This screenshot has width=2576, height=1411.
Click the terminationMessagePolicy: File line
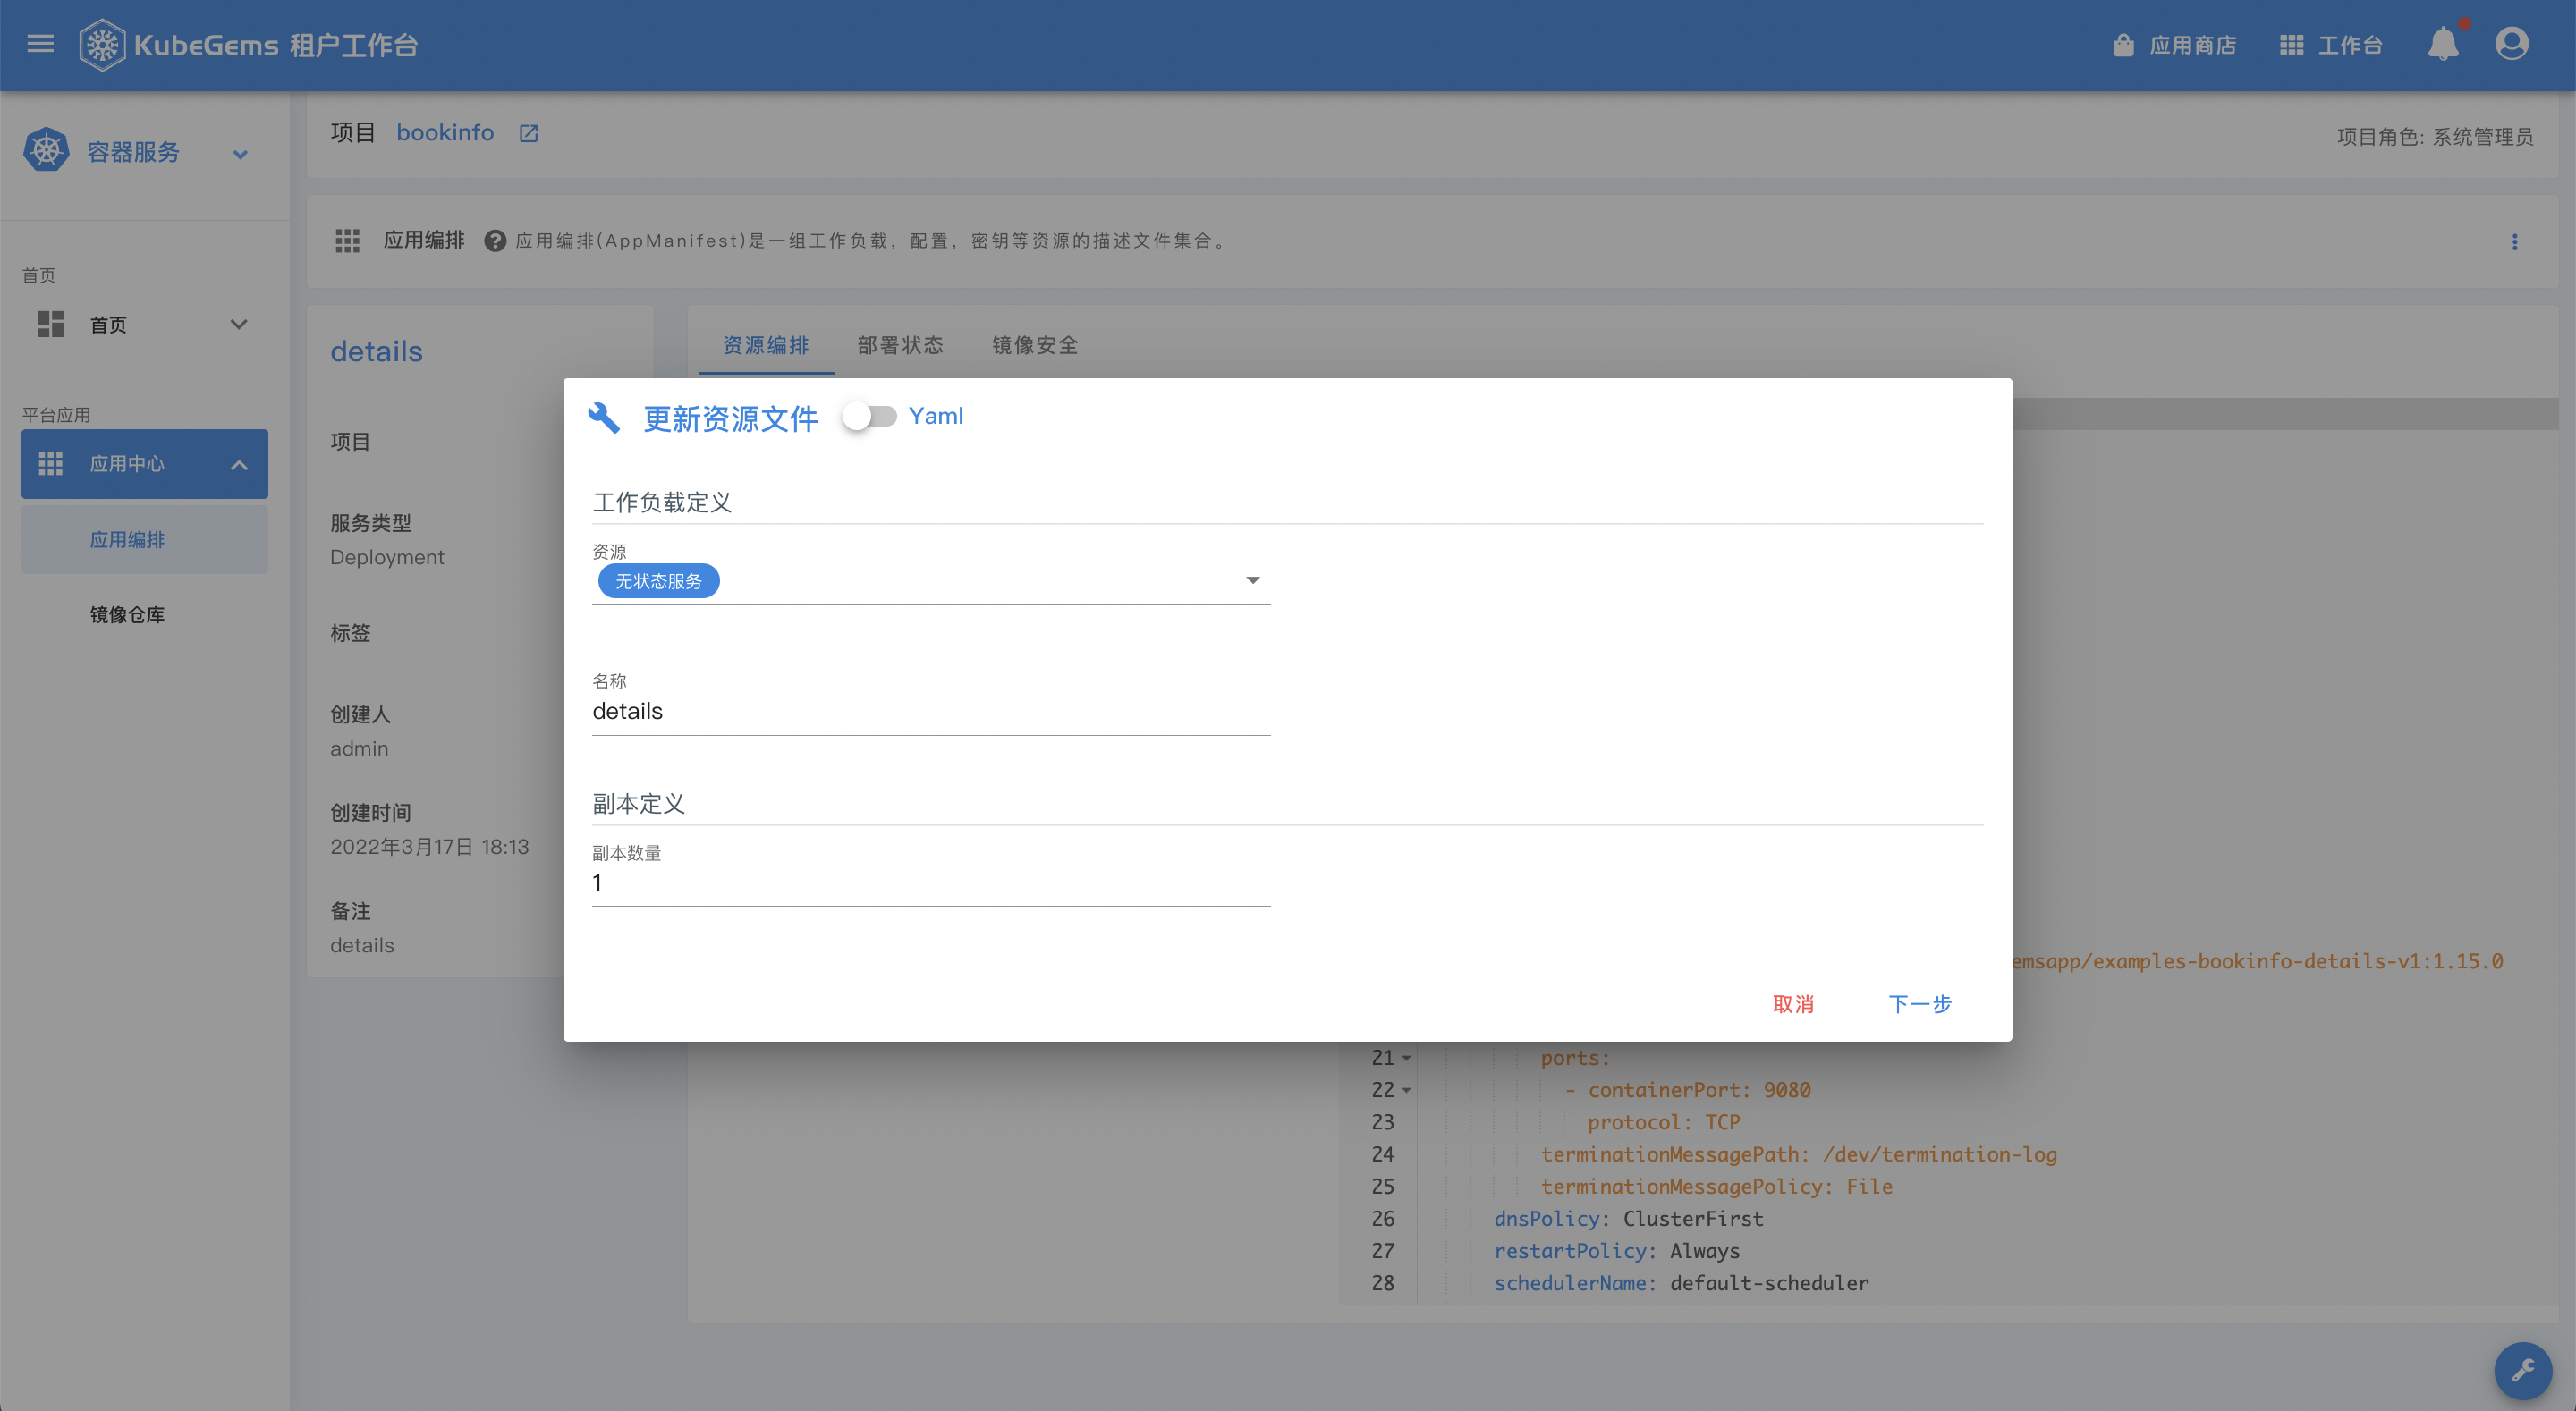click(x=1716, y=1186)
